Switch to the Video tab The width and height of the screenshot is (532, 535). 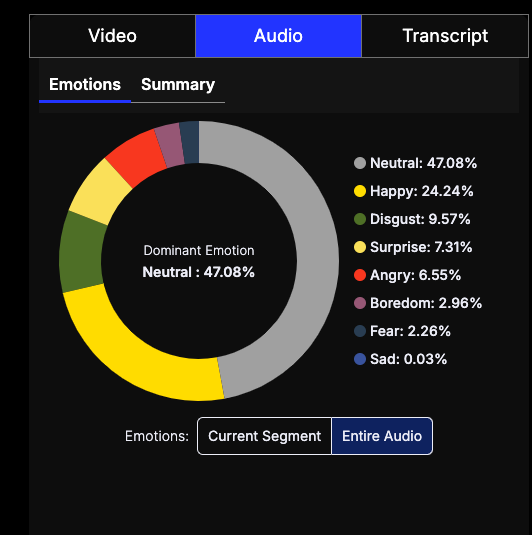click(x=112, y=36)
